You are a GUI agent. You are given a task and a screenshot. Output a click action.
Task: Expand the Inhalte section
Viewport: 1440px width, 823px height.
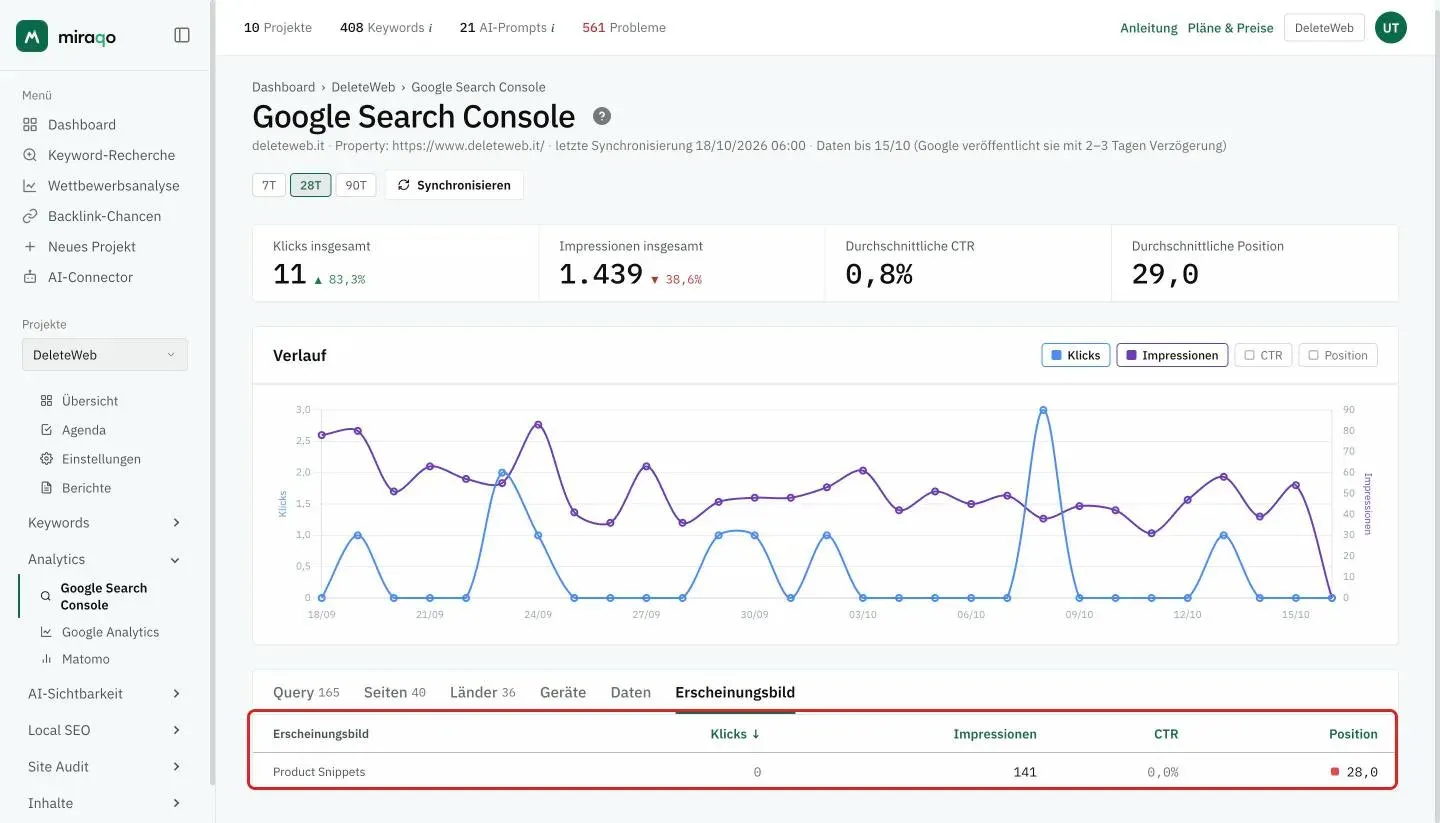pyautogui.click(x=105, y=803)
